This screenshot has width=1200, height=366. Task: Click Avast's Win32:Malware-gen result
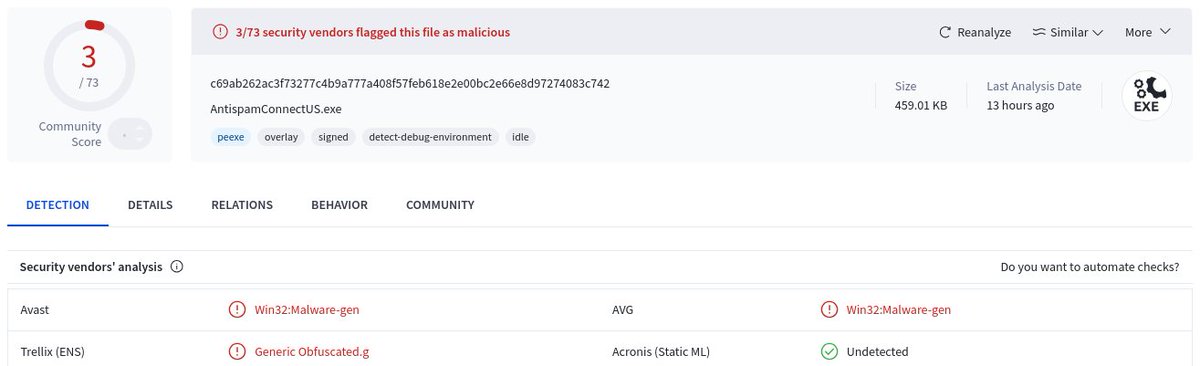(x=307, y=309)
